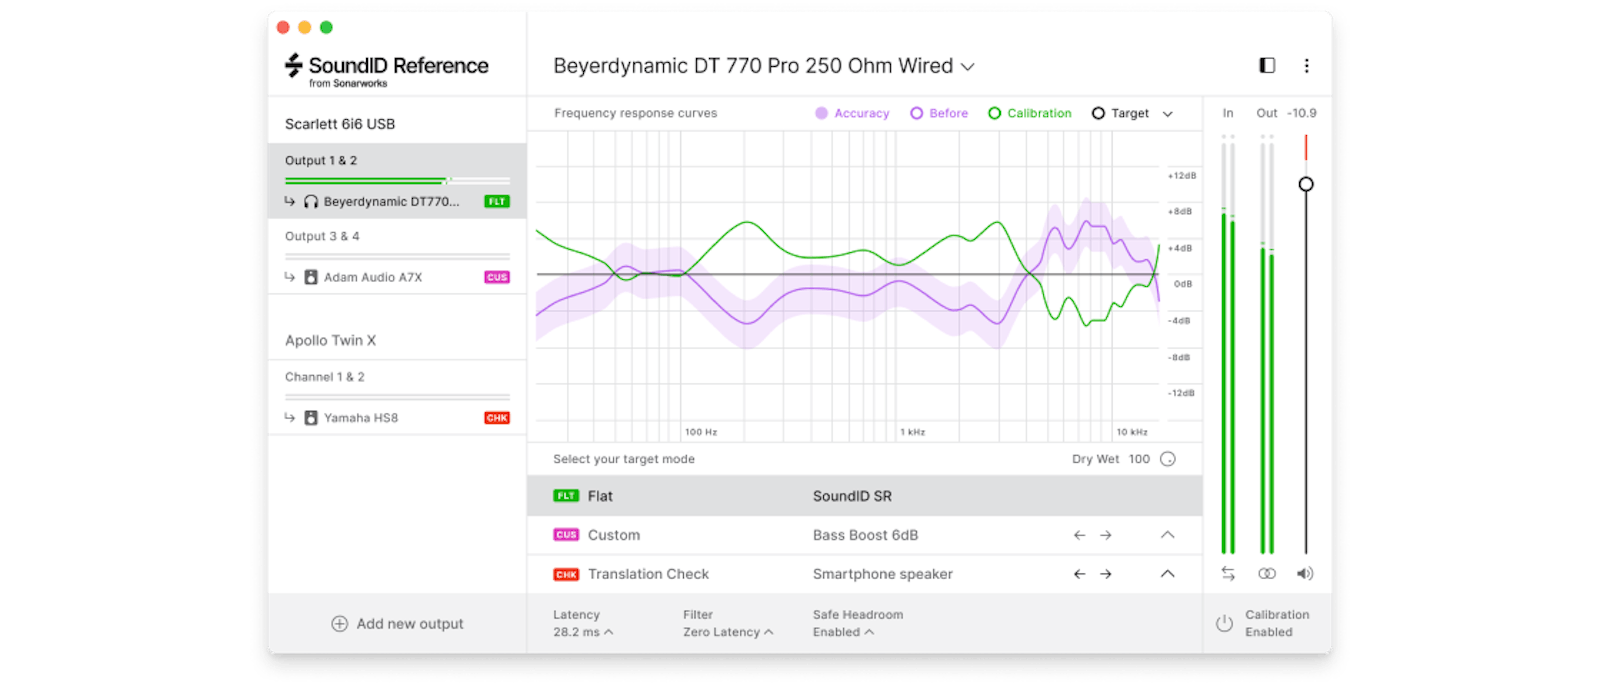The height and width of the screenshot is (686, 1600).
Task: Click Add new output
Action: pyautogui.click(x=397, y=624)
